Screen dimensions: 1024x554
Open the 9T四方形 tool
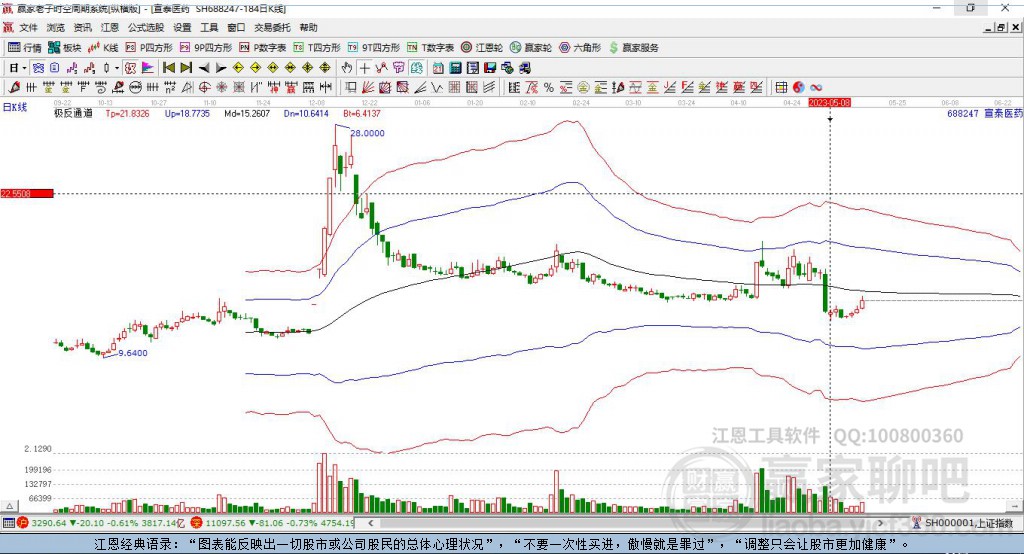click(374, 48)
